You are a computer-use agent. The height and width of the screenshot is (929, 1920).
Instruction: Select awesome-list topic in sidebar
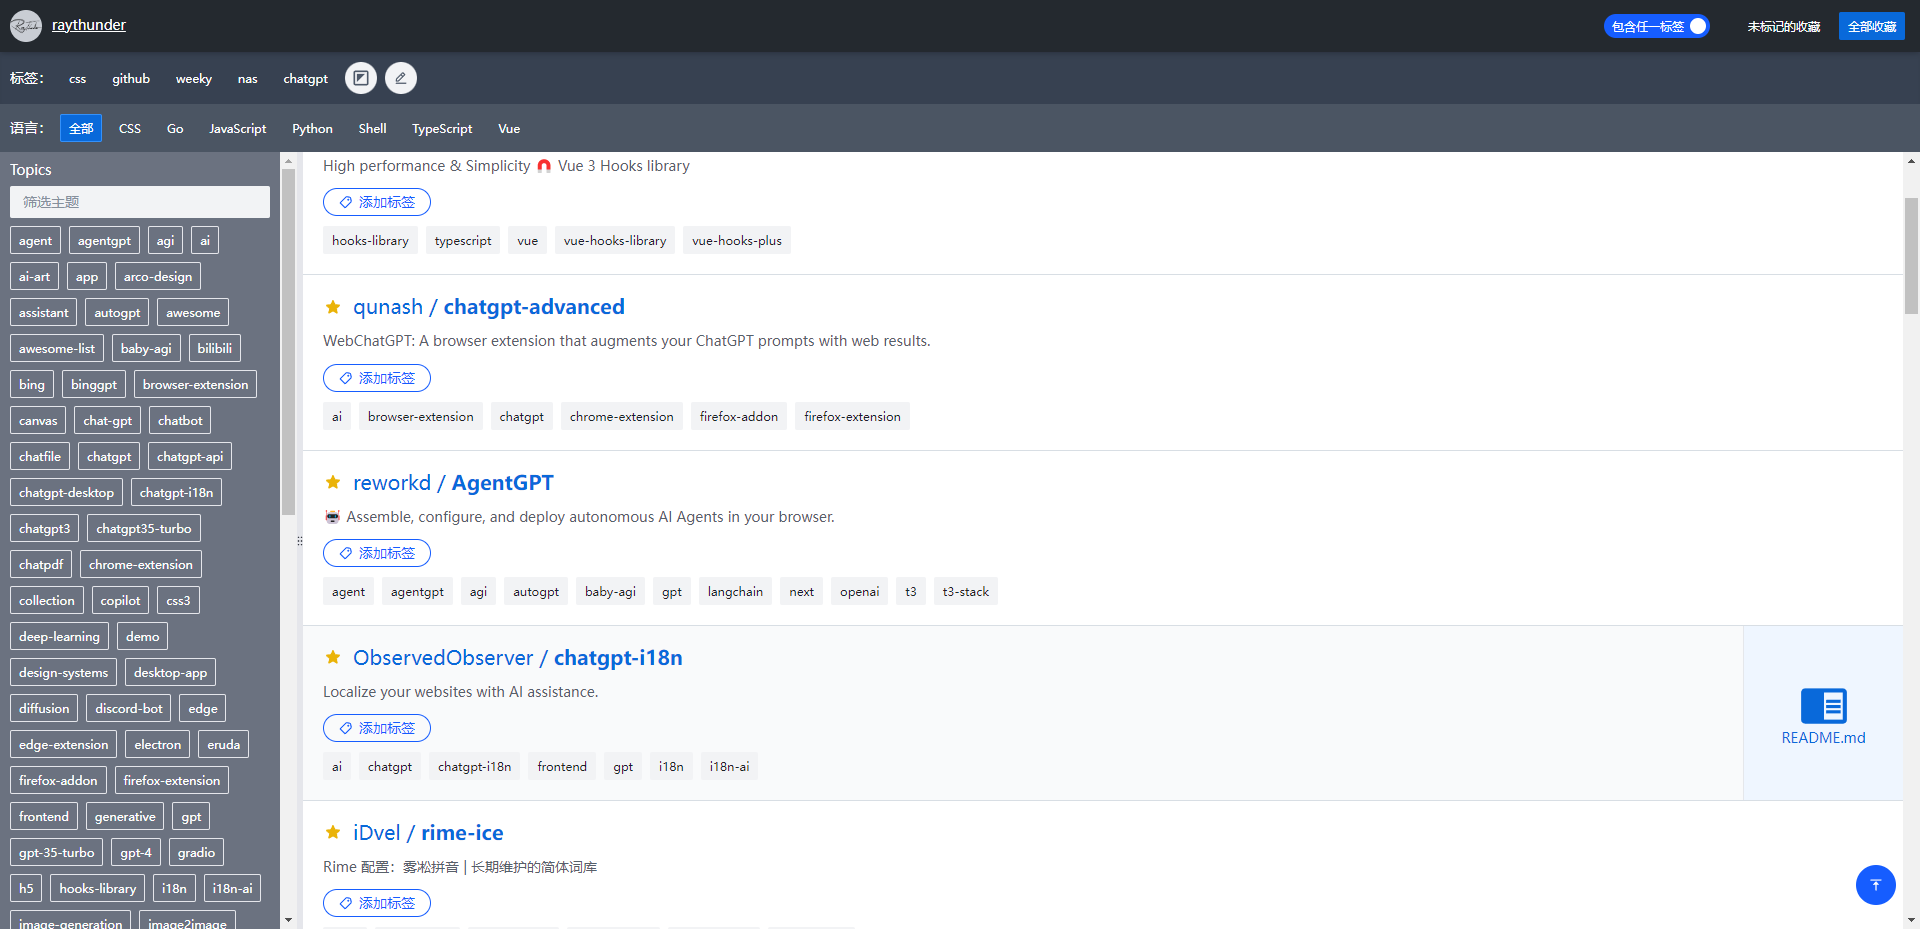tap(57, 349)
